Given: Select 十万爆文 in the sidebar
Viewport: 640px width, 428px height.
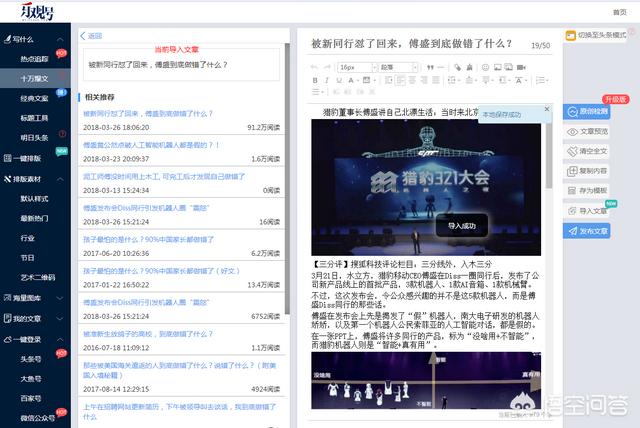Looking at the screenshot, I should [35, 78].
